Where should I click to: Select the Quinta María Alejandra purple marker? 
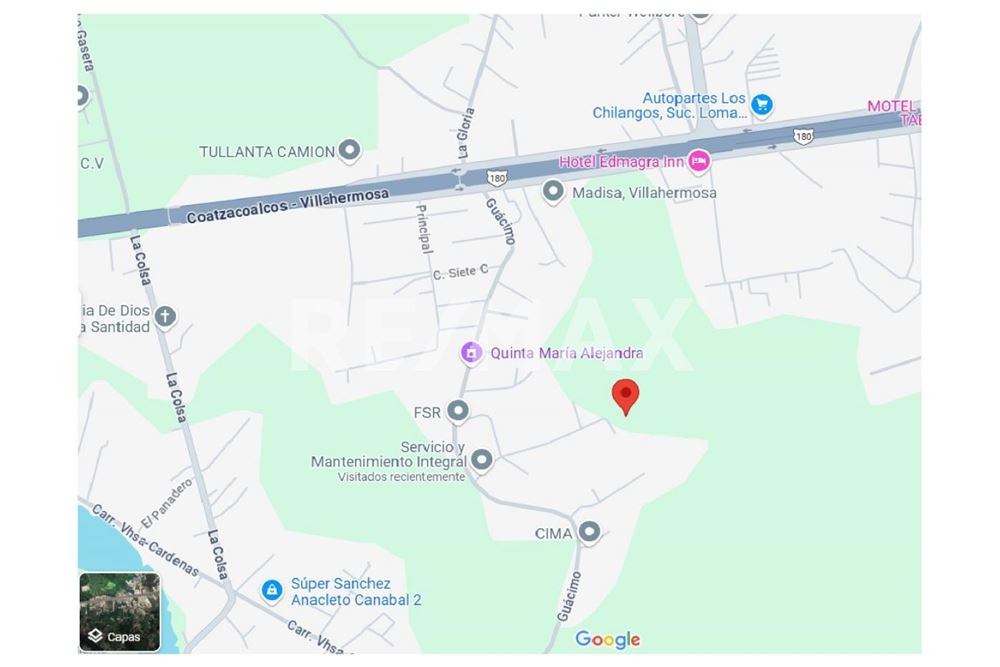click(x=471, y=353)
